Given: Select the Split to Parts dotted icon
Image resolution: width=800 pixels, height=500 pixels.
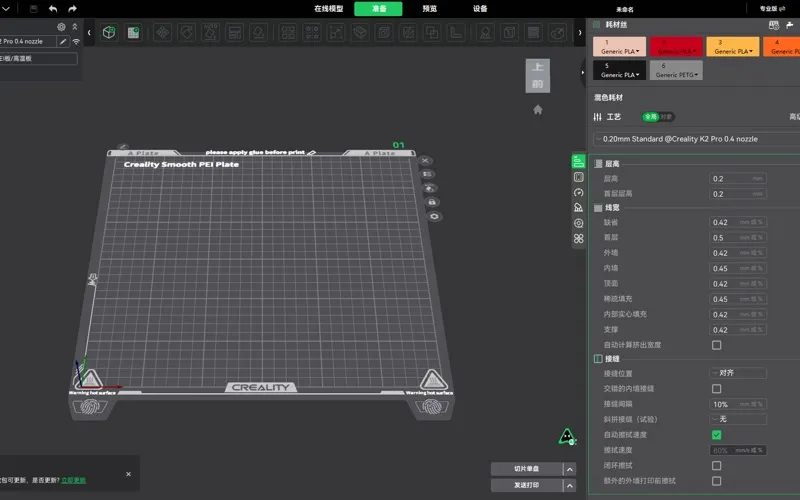Looking at the screenshot, I should [x=312, y=33].
